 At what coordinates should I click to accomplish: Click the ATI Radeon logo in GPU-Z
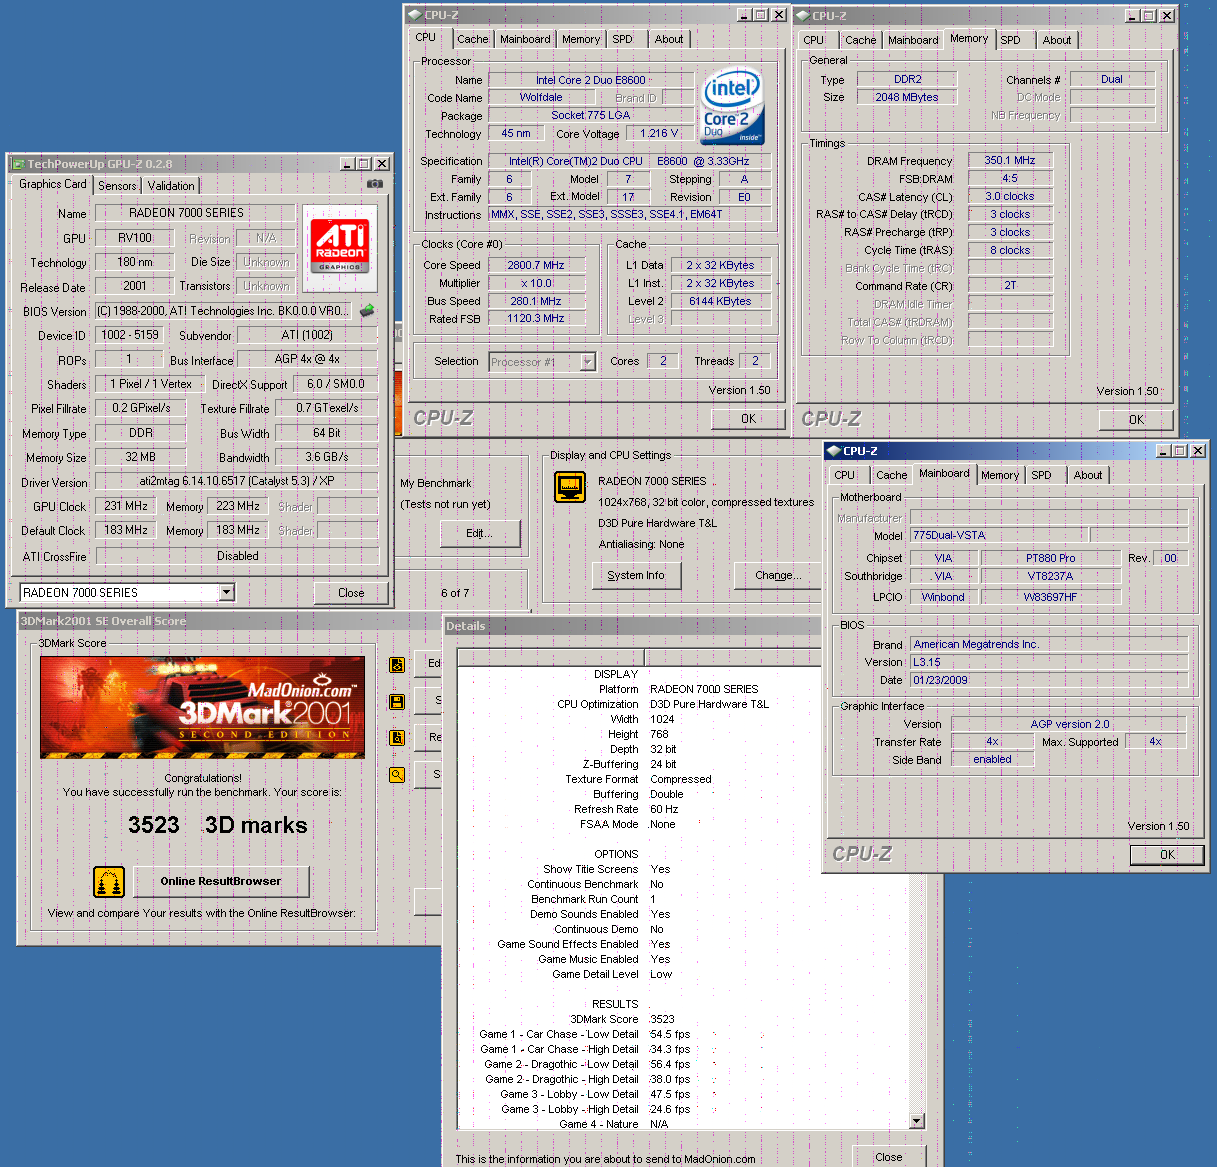click(340, 246)
